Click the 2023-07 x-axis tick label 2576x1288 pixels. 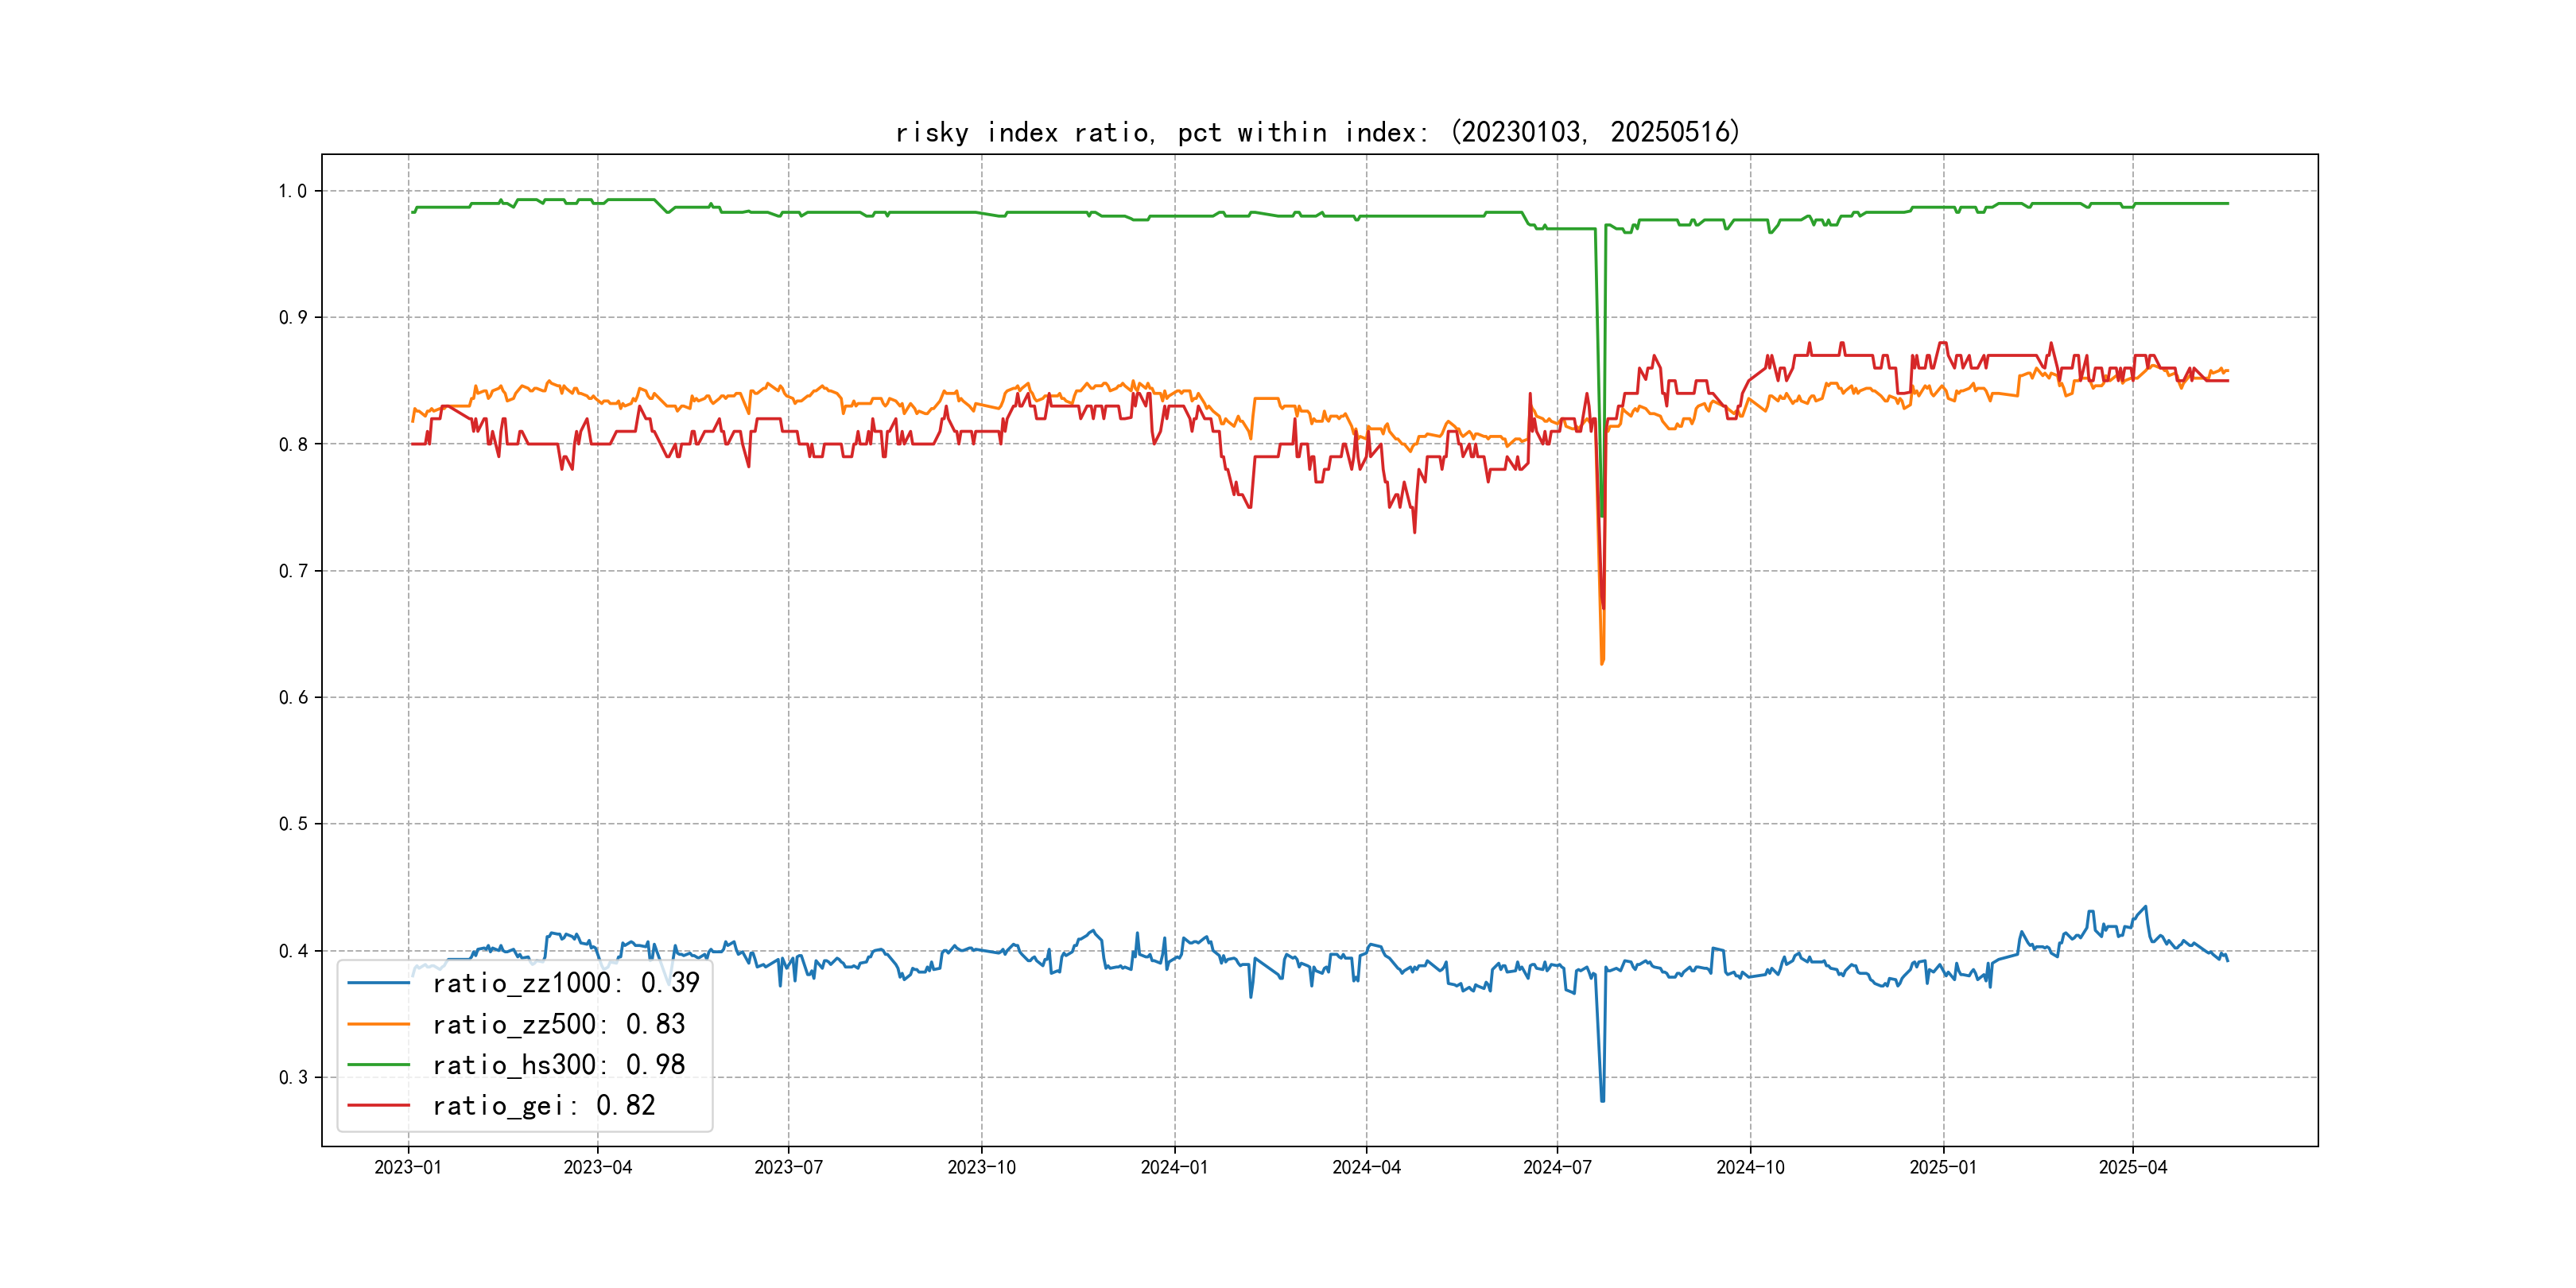coord(788,1168)
